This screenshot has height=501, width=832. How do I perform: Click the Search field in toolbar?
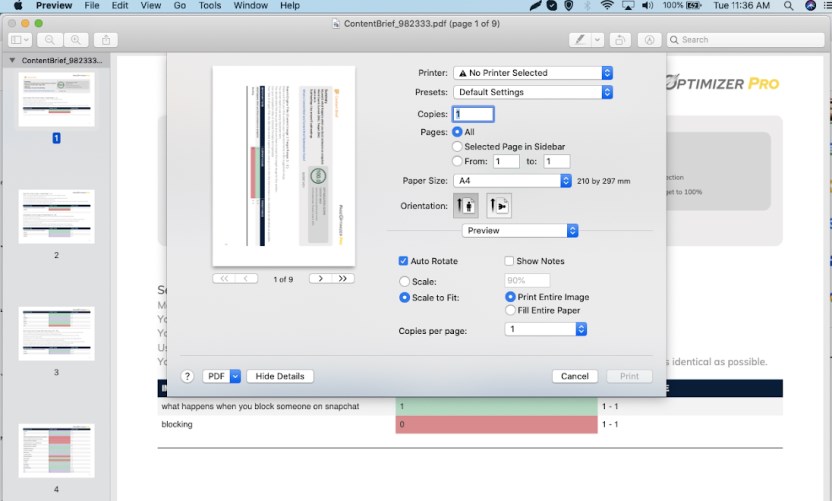click(x=745, y=40)
